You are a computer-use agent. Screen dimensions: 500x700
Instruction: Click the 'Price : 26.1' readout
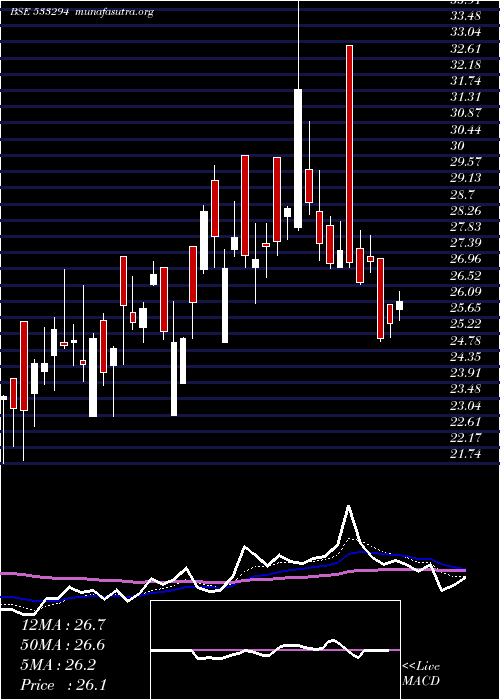click(63, 685)
